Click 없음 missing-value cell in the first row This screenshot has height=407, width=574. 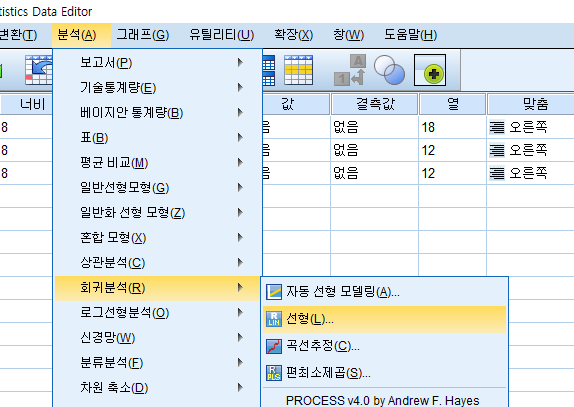[x=374, y=127]
